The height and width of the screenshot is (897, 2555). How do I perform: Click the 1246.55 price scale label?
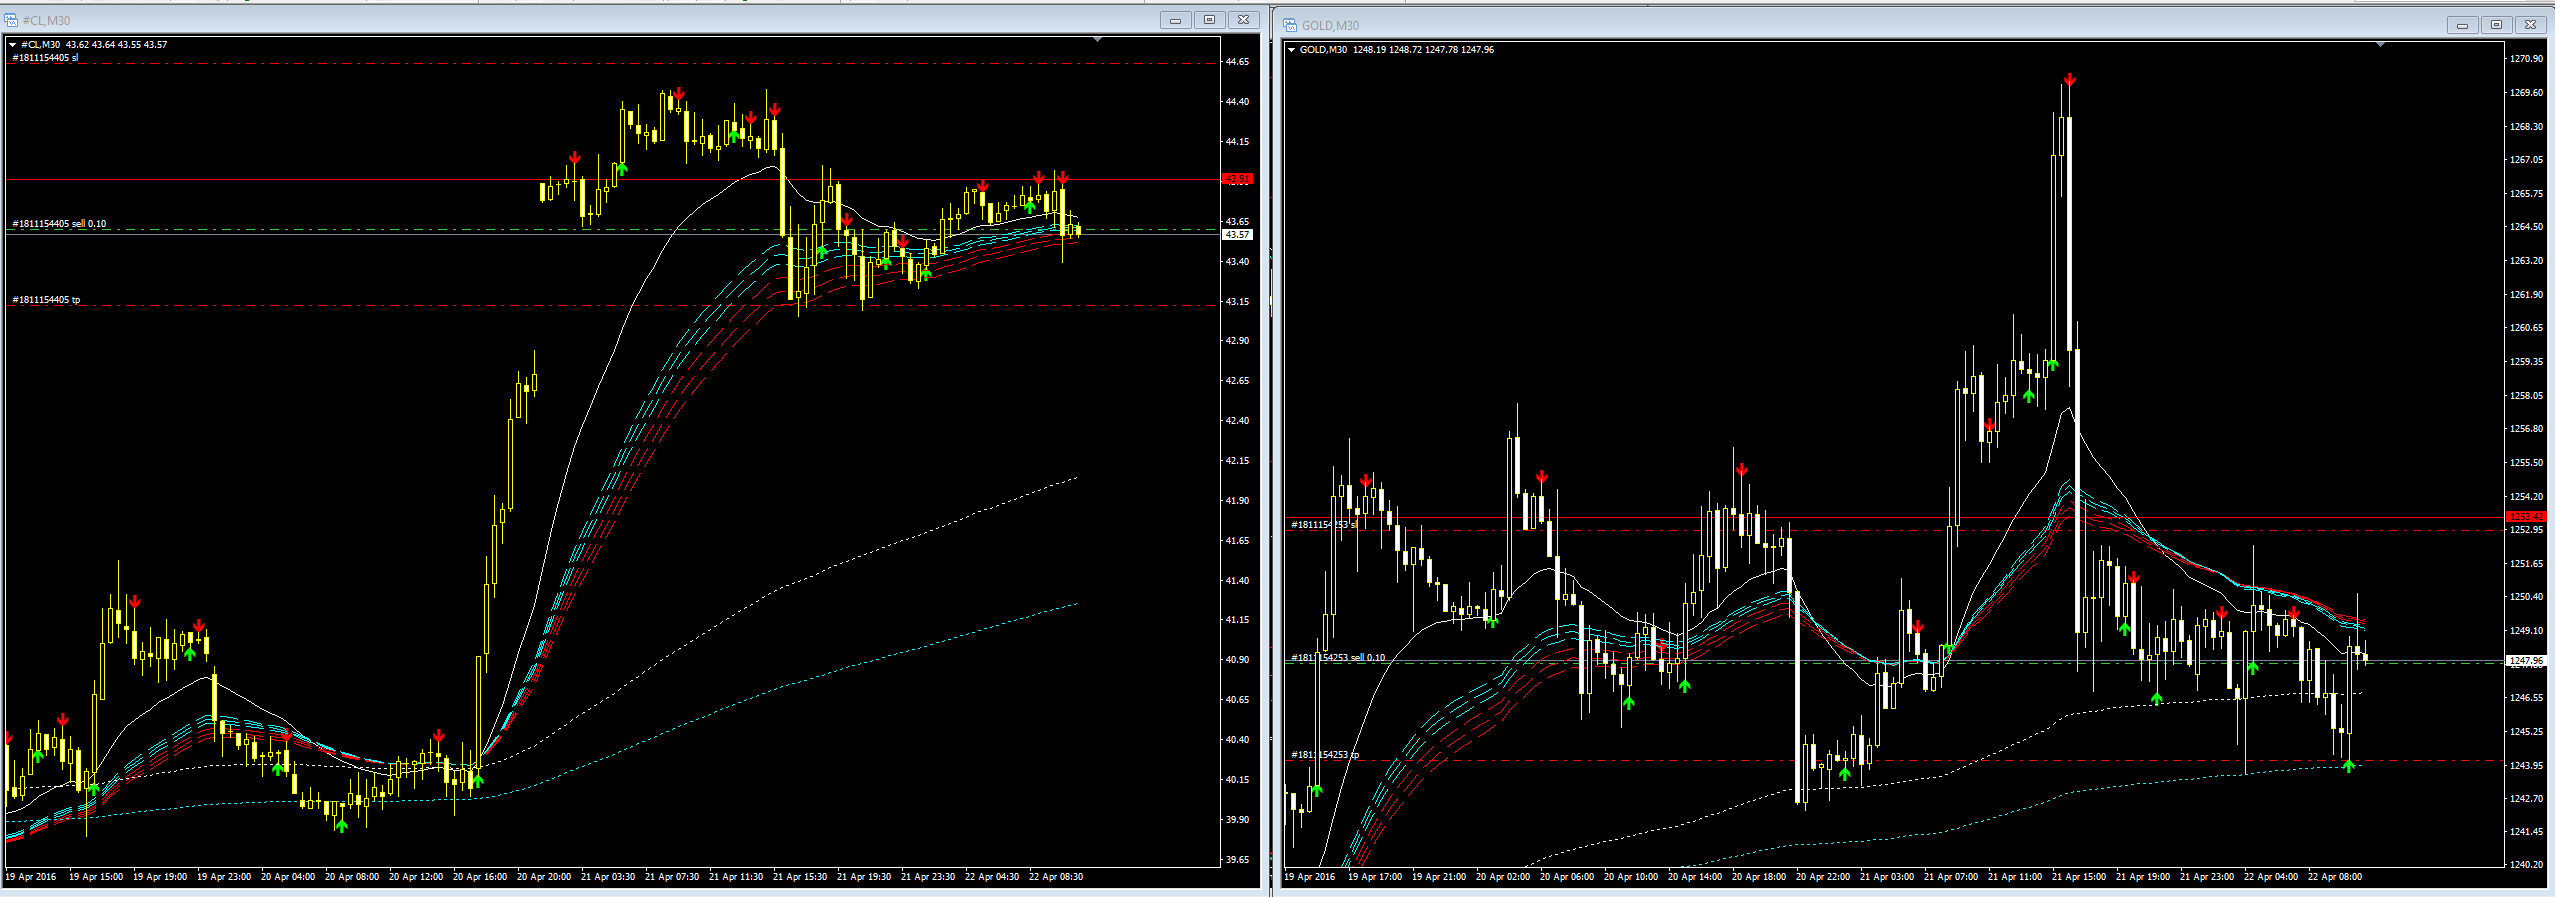pos(2526,698)
